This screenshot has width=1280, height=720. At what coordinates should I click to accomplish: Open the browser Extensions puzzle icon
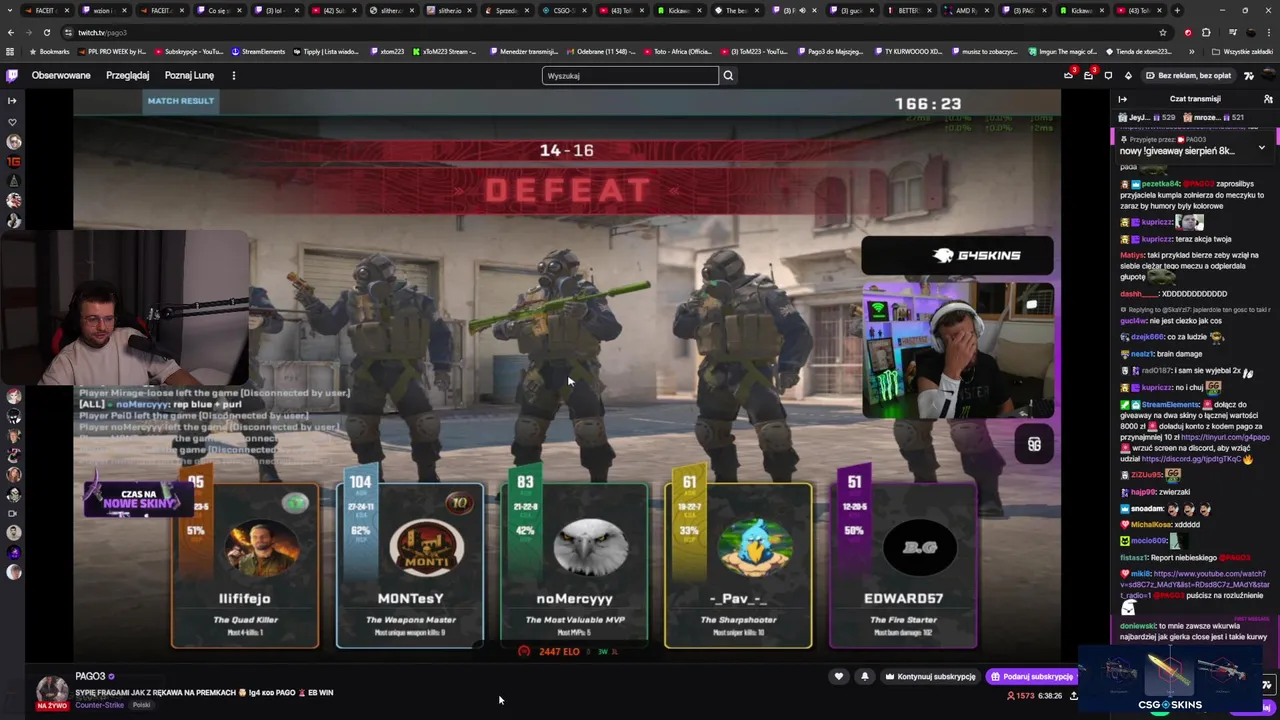tap(1206, 32)
